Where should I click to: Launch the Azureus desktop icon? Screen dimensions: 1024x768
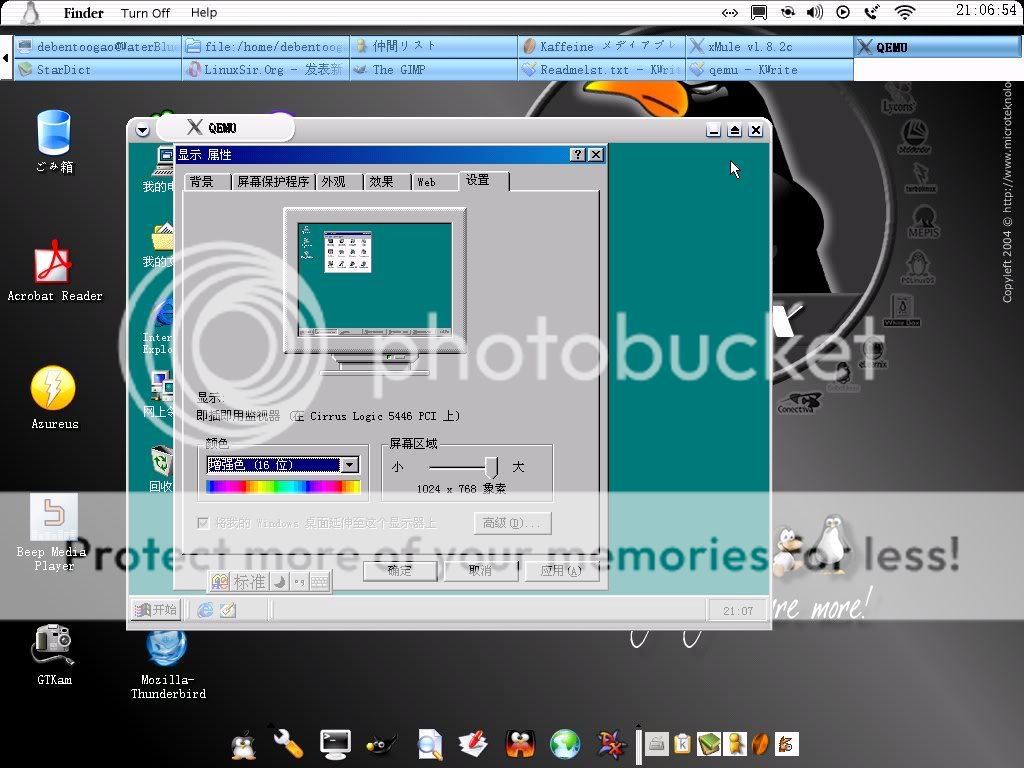(x=54, y=398)
